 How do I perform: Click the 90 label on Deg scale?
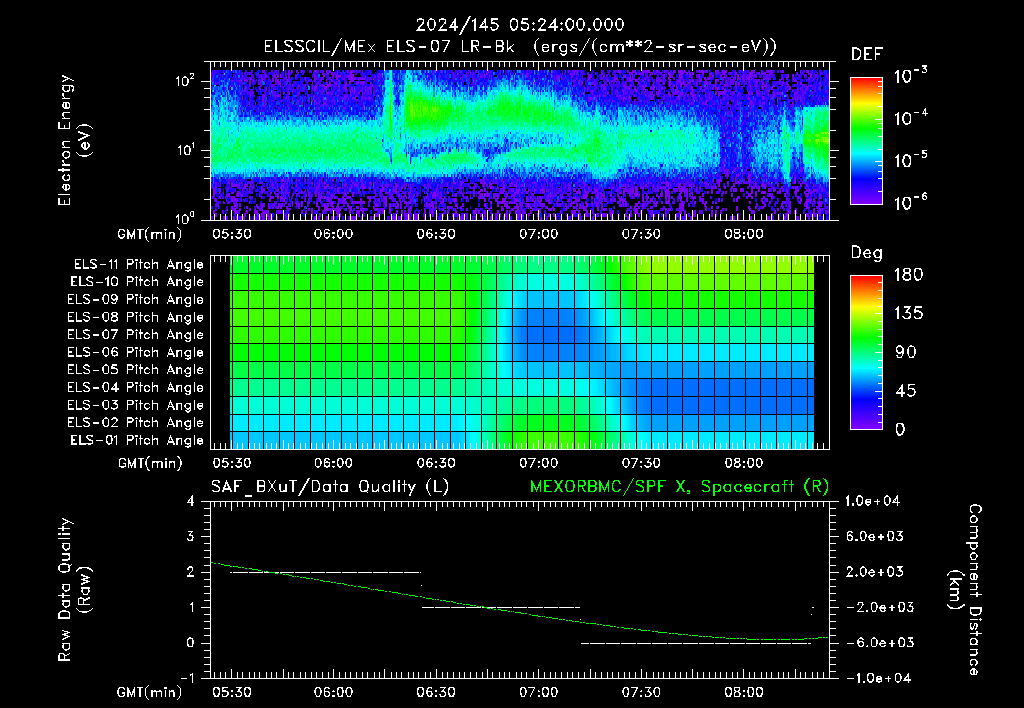coord(906,352)
